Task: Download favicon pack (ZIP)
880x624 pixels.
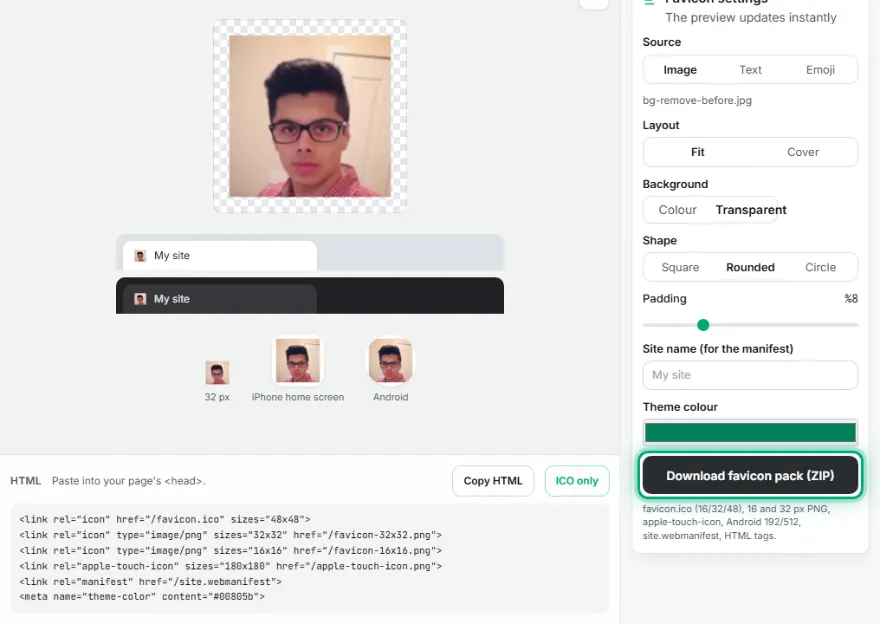Action: click(x=750, y=475)
